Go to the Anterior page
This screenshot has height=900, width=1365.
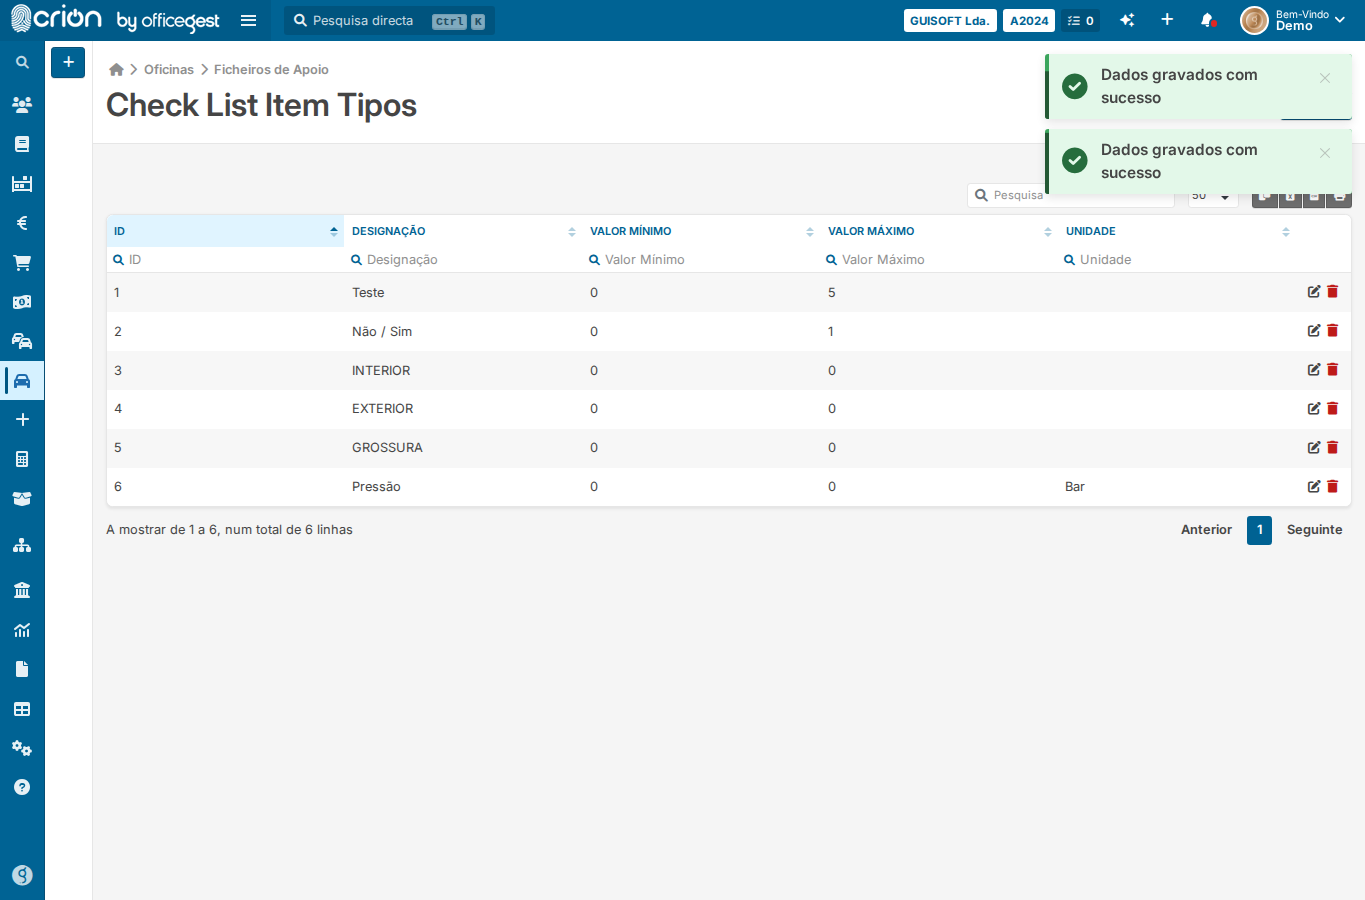point(1206,530)
